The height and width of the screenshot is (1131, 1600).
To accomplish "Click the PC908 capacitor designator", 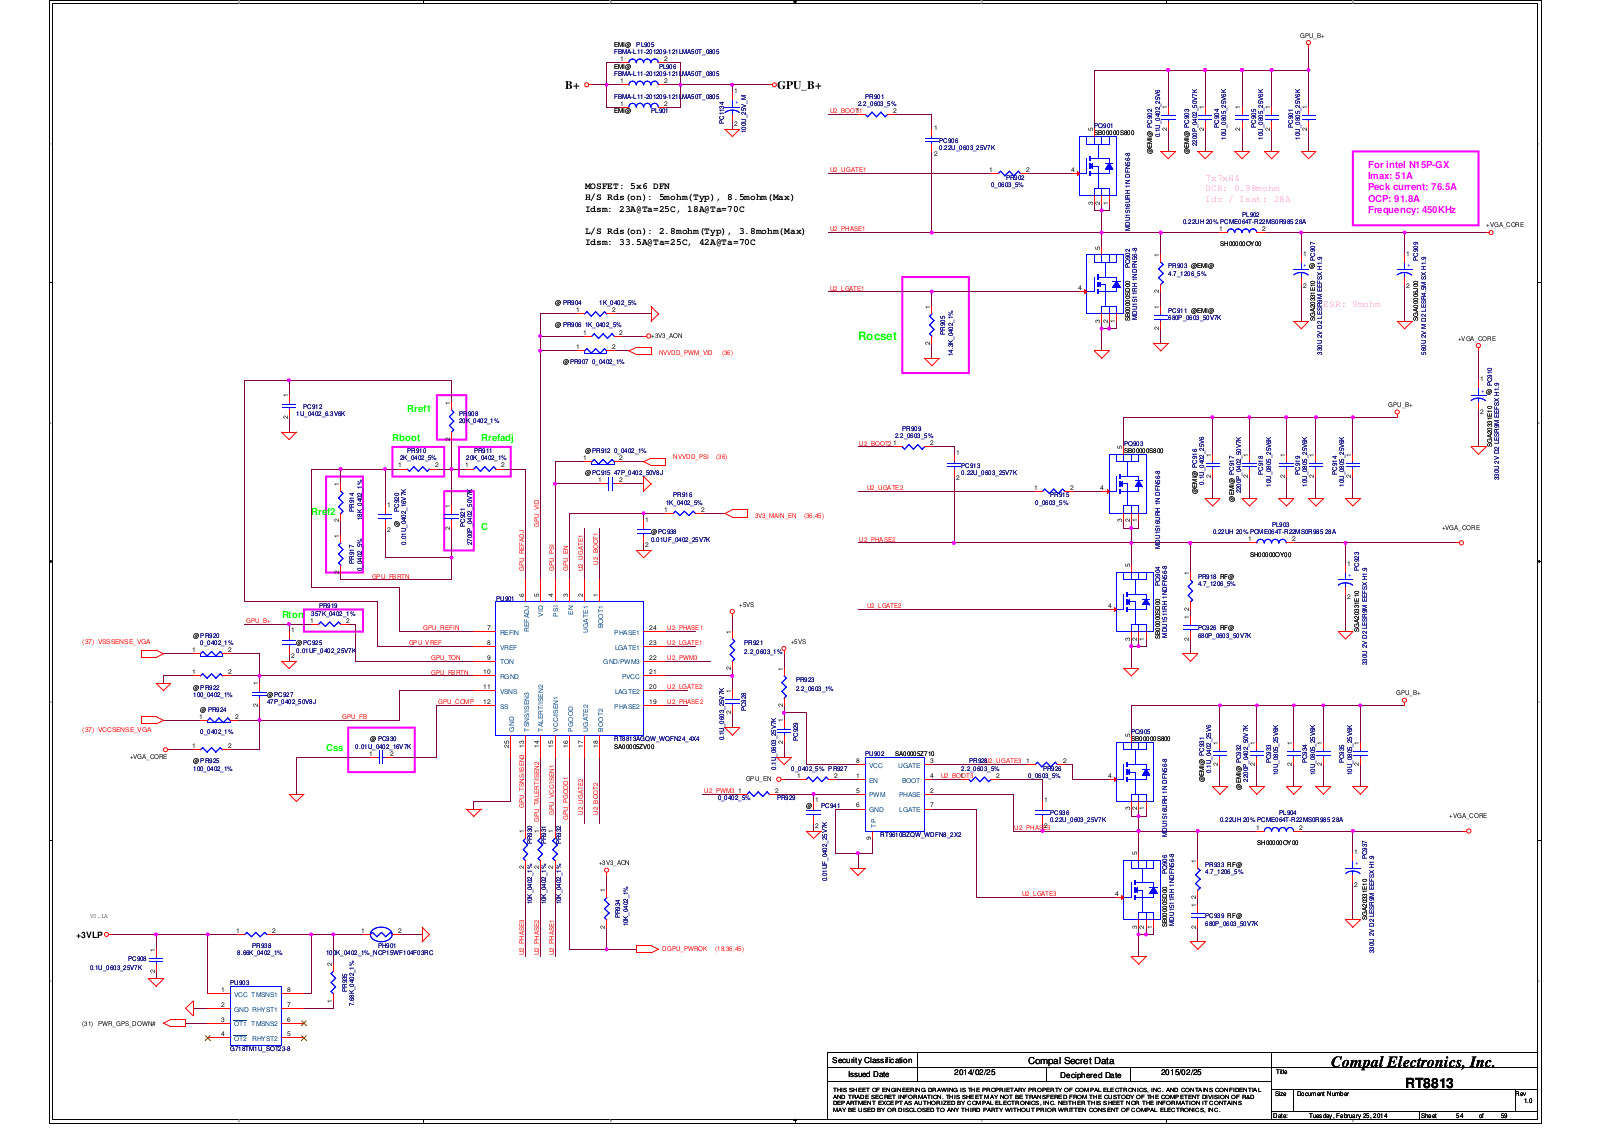I will point(137,958).
